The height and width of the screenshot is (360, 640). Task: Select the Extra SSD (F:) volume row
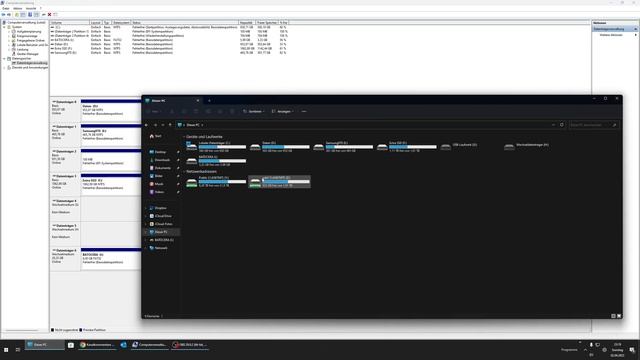pyautogui.click(x=169, y=48)
